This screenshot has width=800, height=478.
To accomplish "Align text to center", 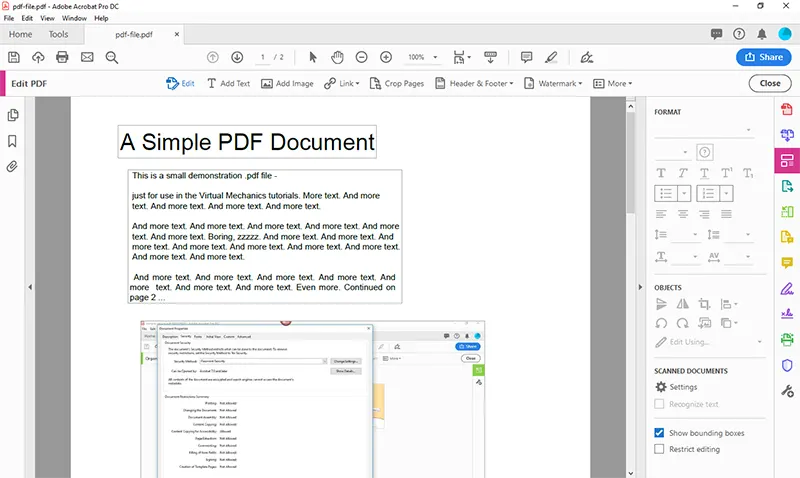I will pos(683,214).
